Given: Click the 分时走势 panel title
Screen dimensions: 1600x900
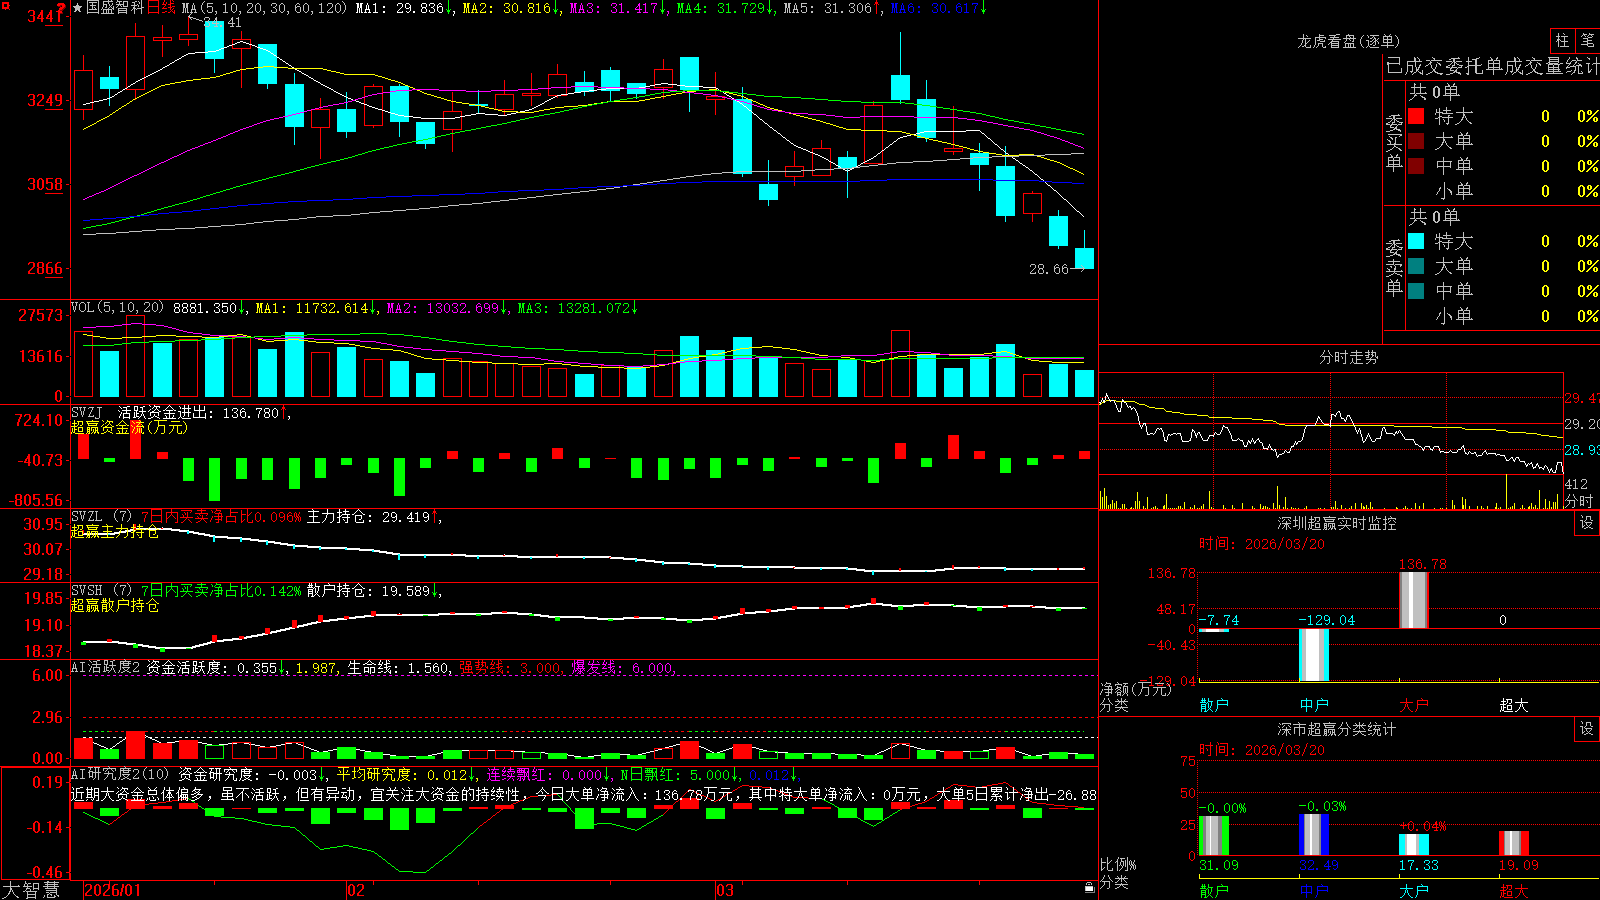Looking at the screenshot, I should coord(1348,357).
